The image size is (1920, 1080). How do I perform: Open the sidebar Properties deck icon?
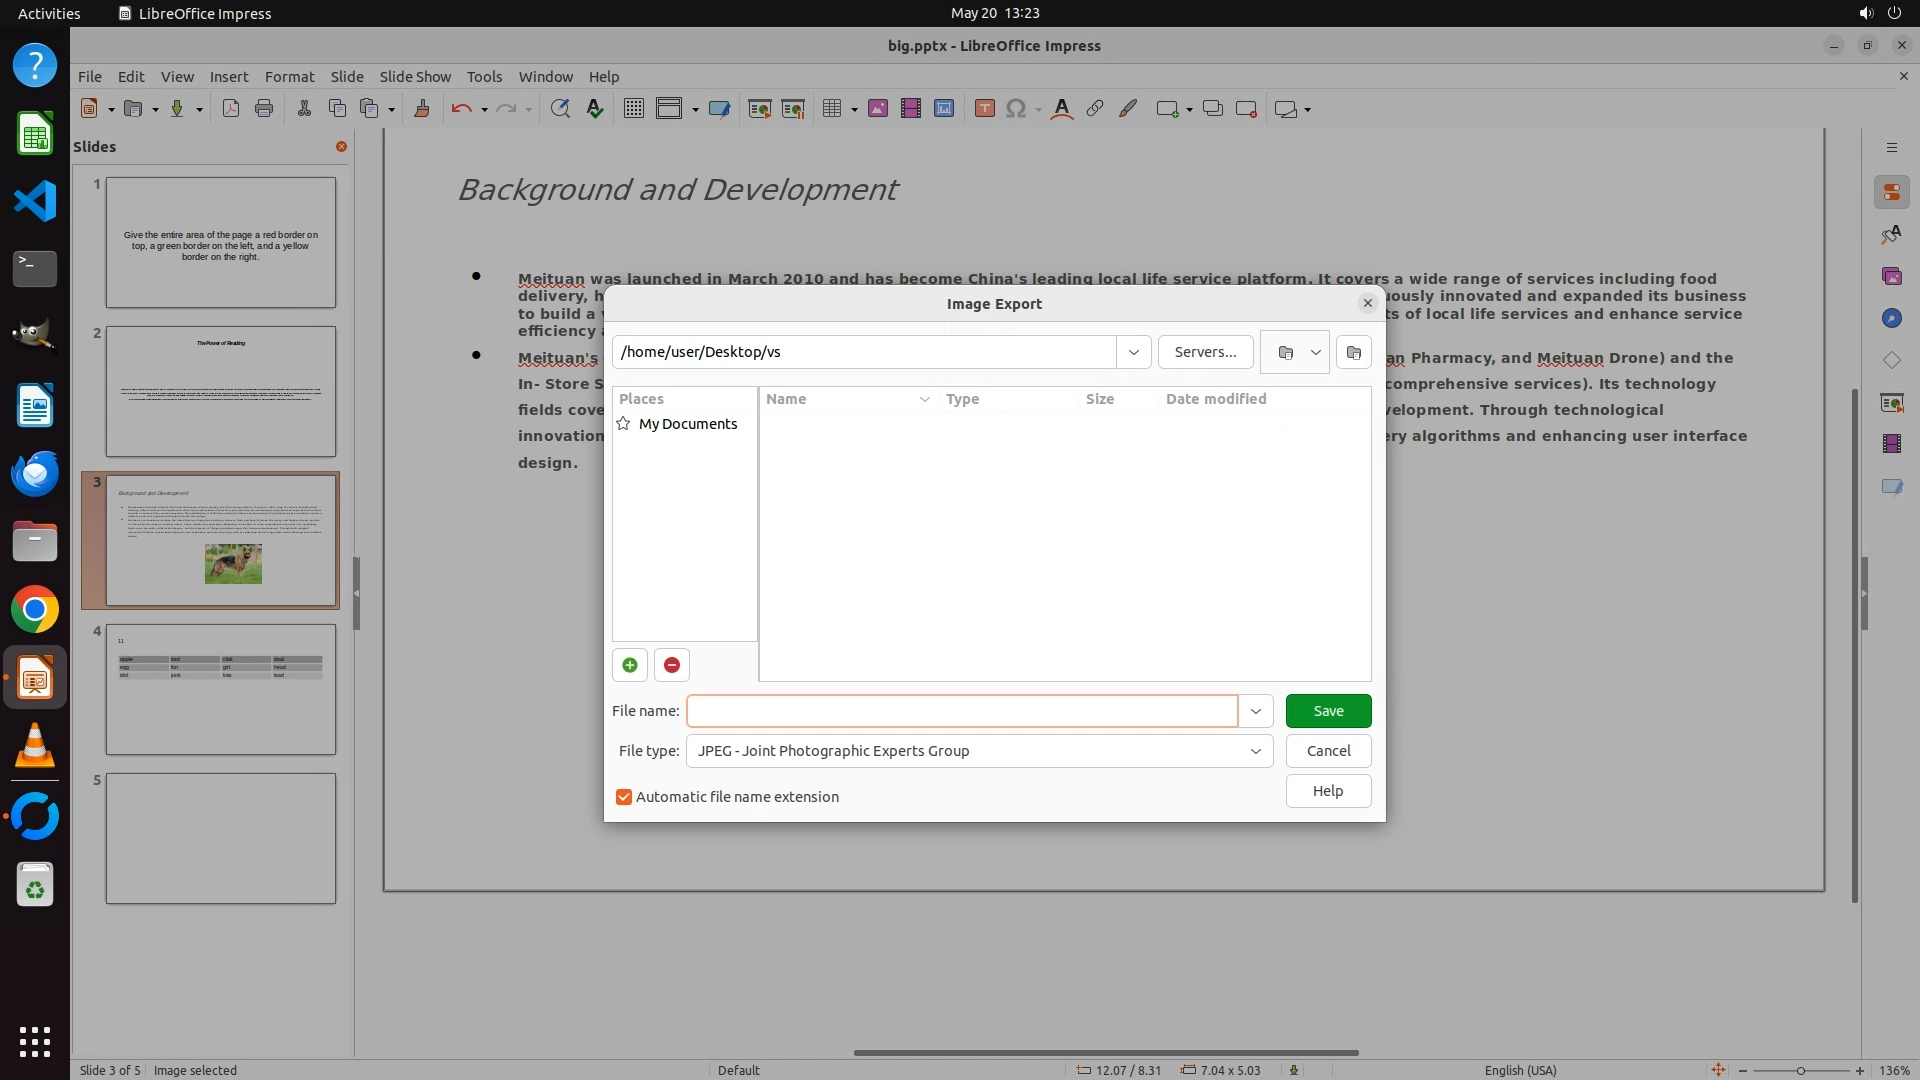click(1891, 192)
